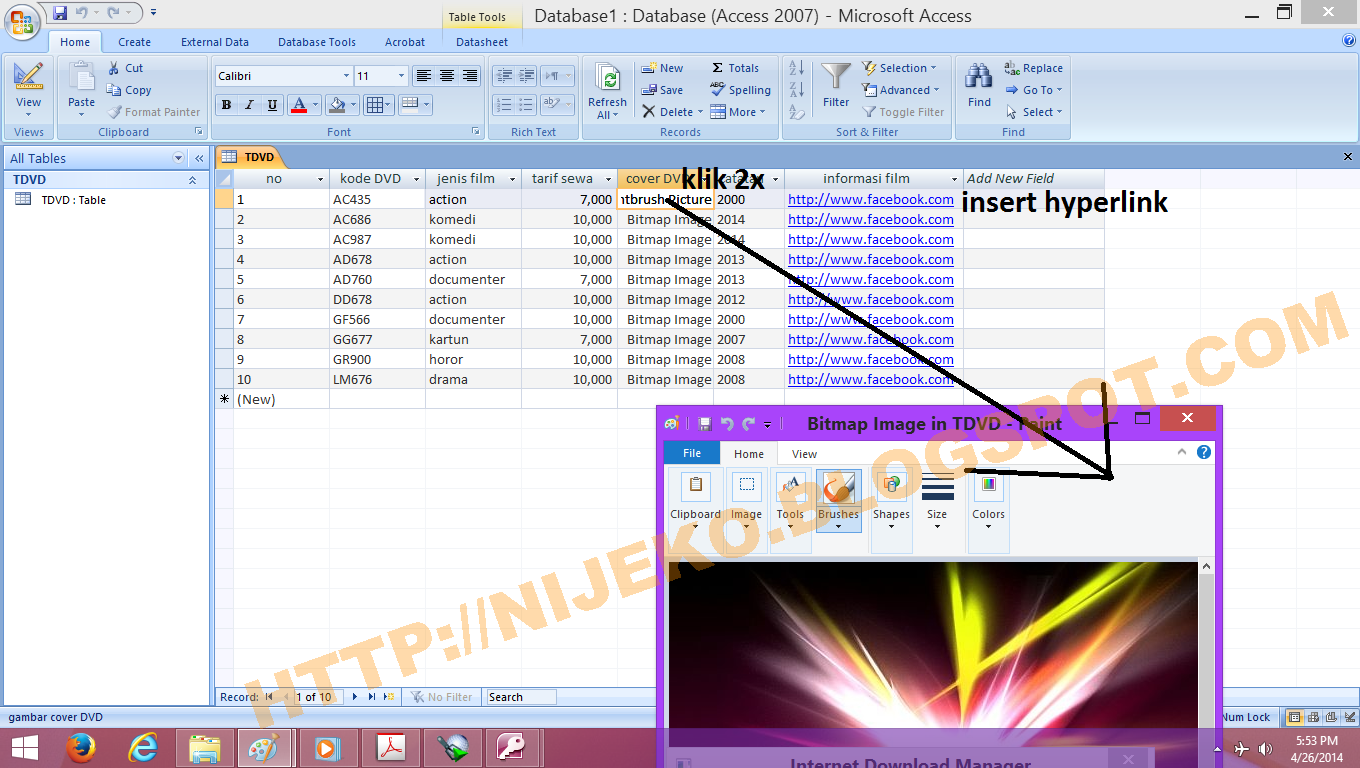This screenshot has height=768, width=1360.
Task: Click the Sort Descending icon
Action: coord(797,90)
